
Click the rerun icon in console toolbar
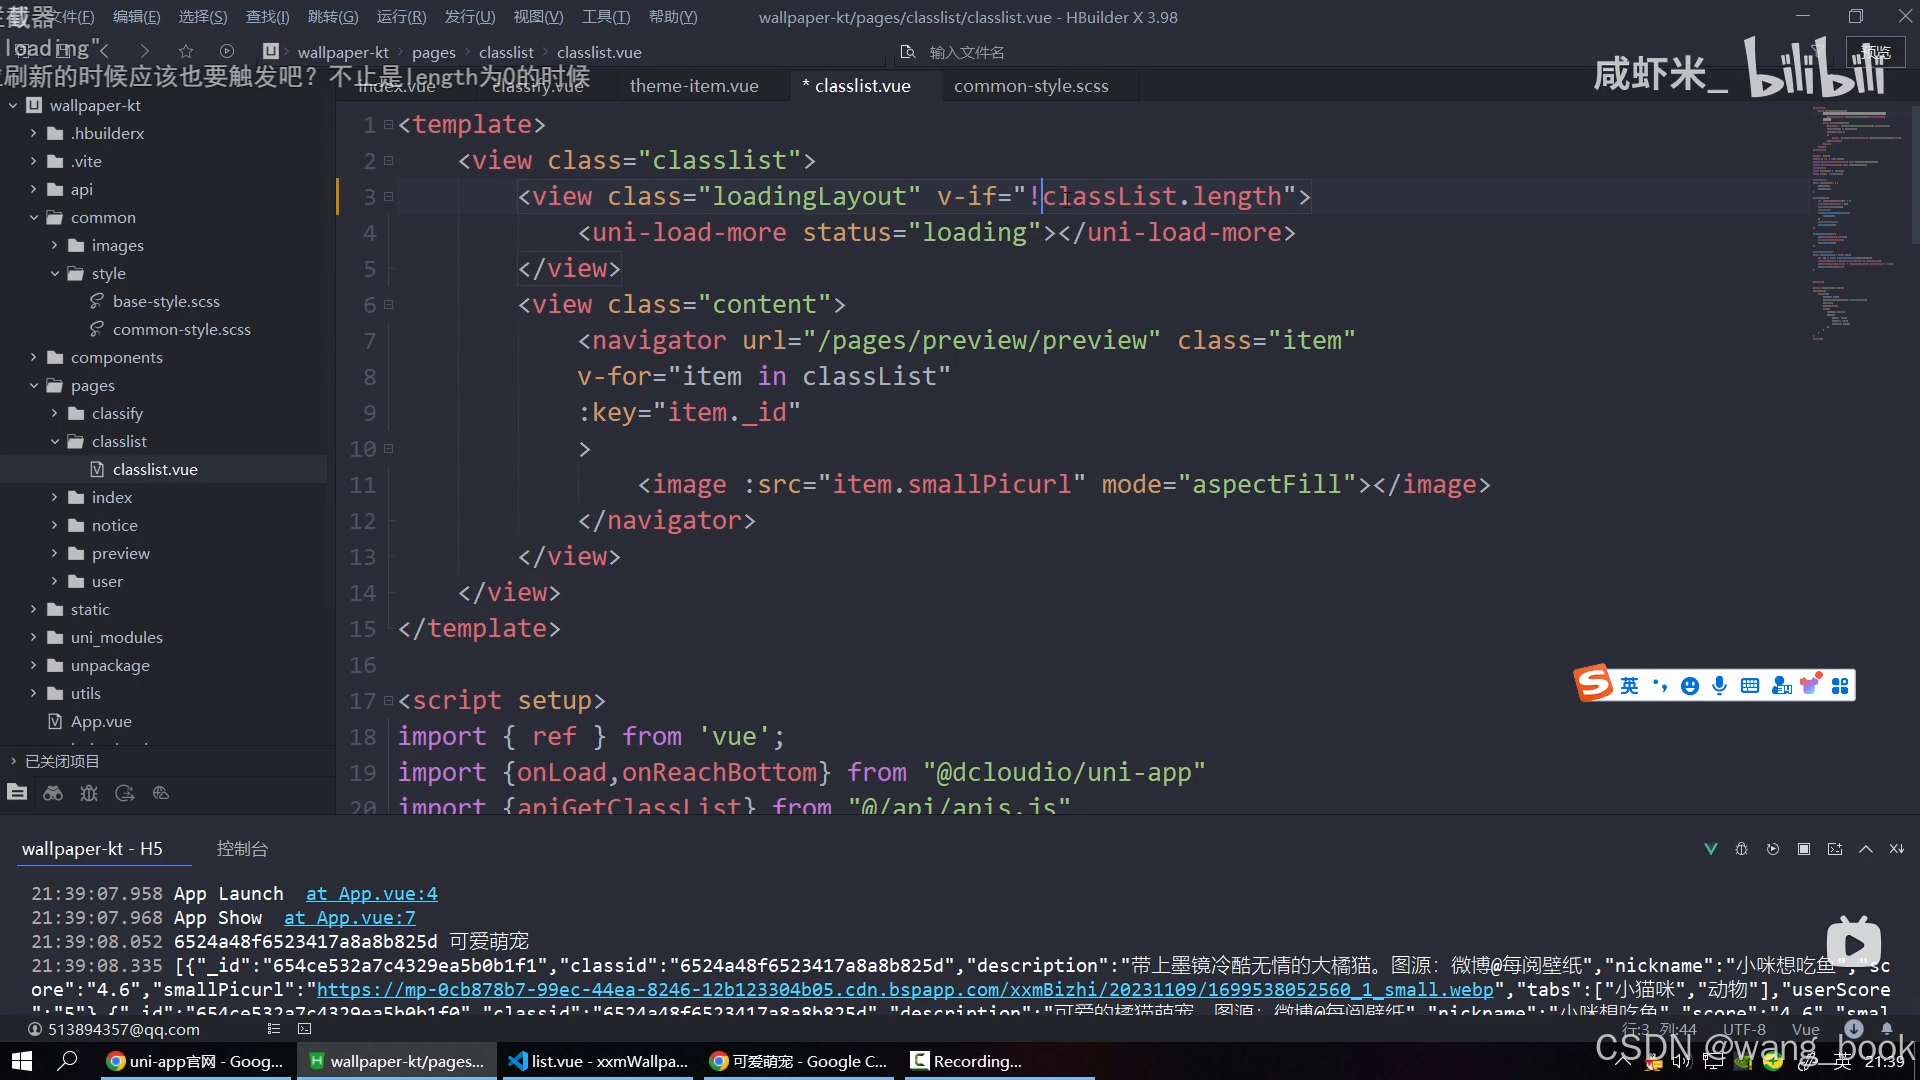coord(1773,849)
